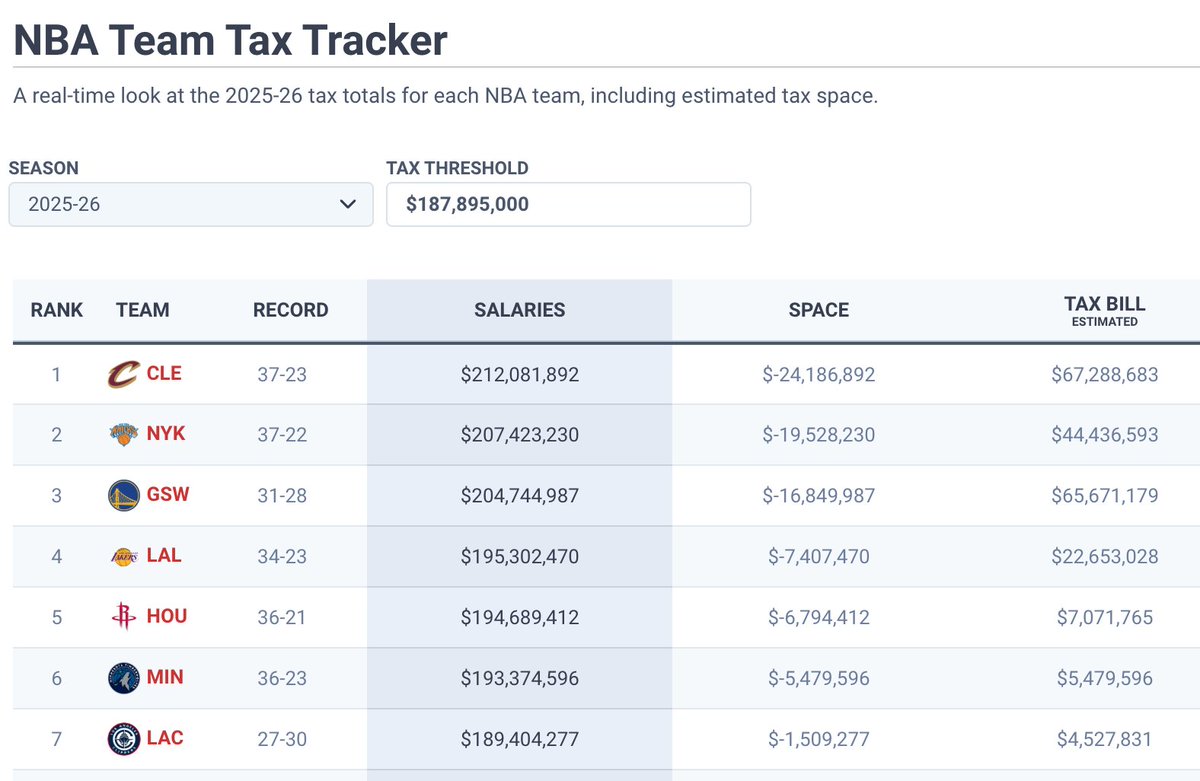Image resolution: width=1200 pixels, height=781 pixels.
Task: Click the Houston Rockets logo
Action: click(123, 617)
